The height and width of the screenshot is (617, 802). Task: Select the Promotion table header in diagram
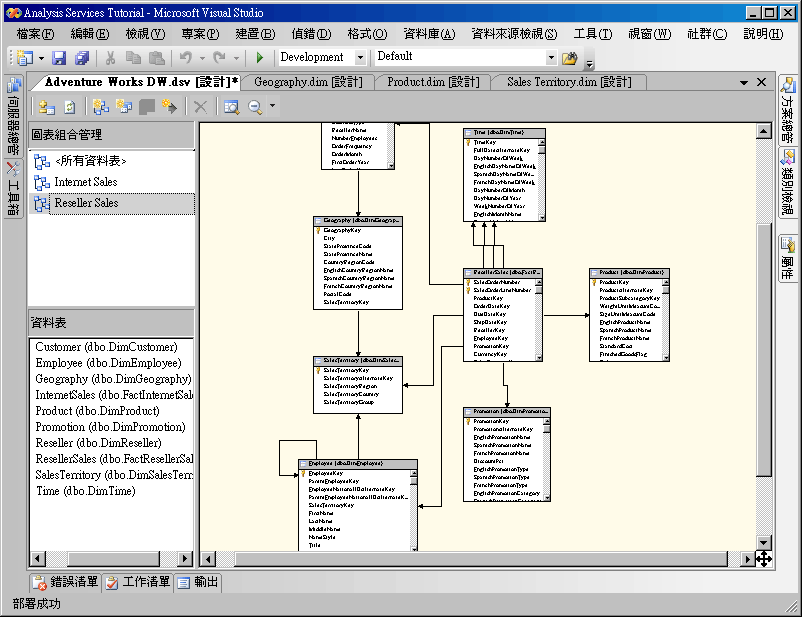click(507, 411)
